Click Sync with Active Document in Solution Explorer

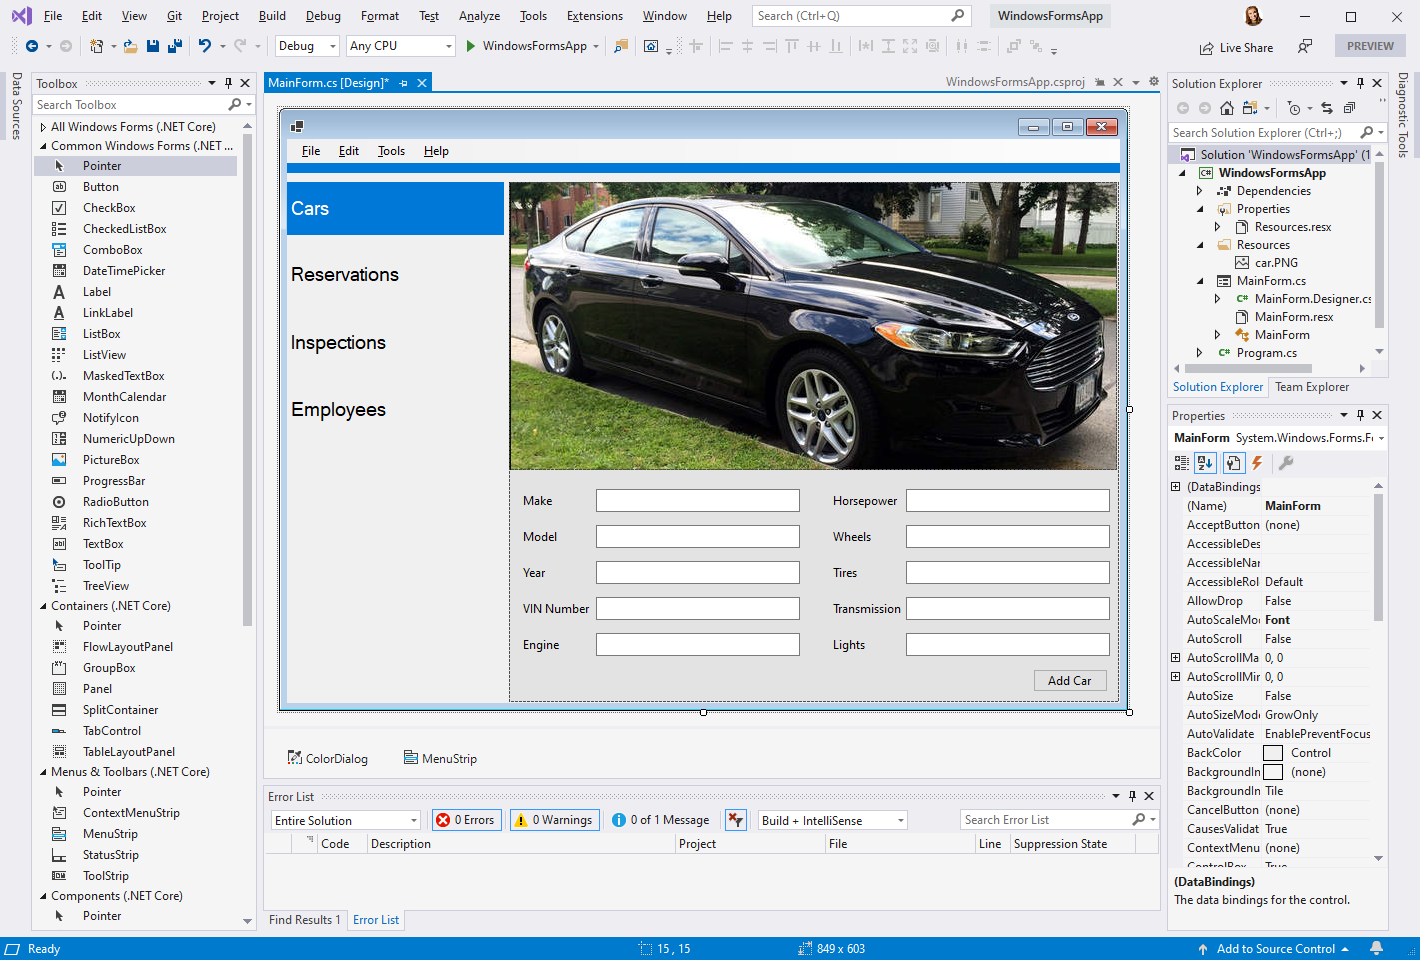click(1327, 108)
